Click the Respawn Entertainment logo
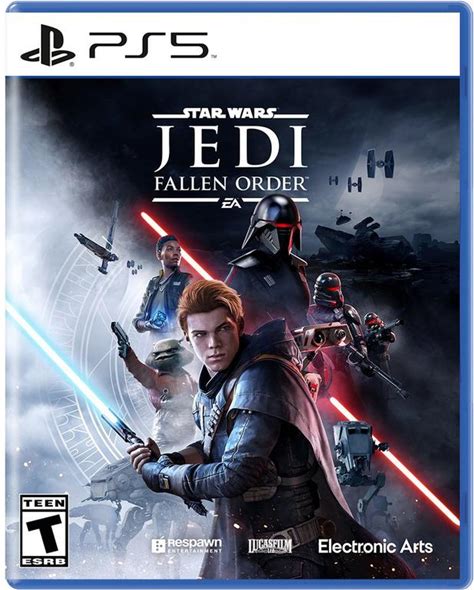This screenshot has width=474, height=590. pyautogui.click(x=187, y=545)
